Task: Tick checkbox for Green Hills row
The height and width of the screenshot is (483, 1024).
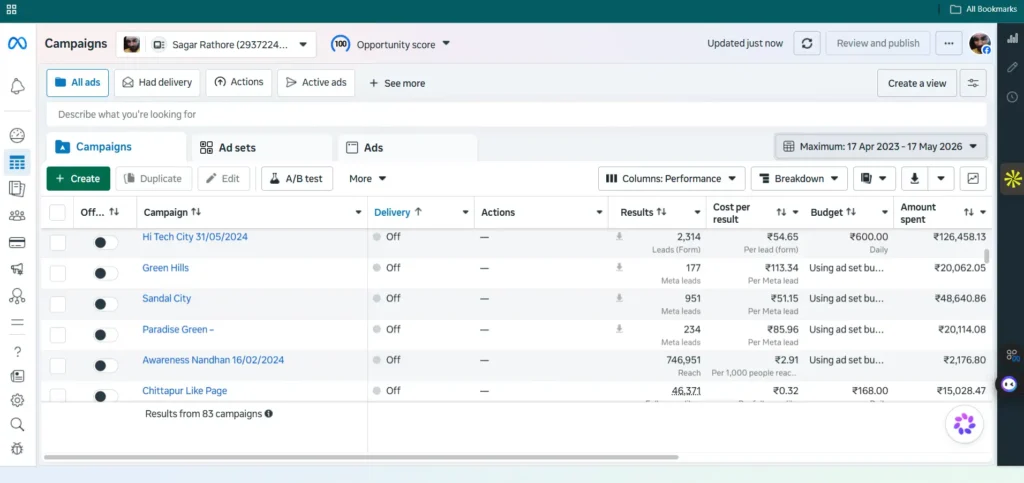Action: [x=57, y=273]
